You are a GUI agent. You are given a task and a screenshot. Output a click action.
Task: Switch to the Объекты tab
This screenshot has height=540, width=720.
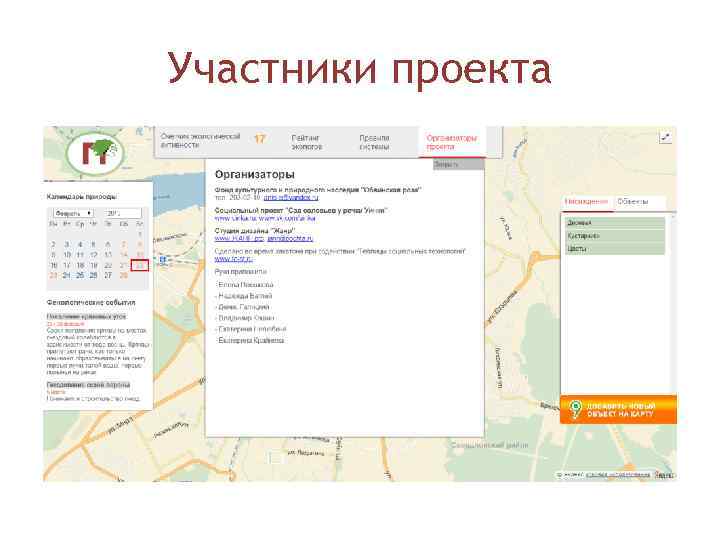point(633,202)
